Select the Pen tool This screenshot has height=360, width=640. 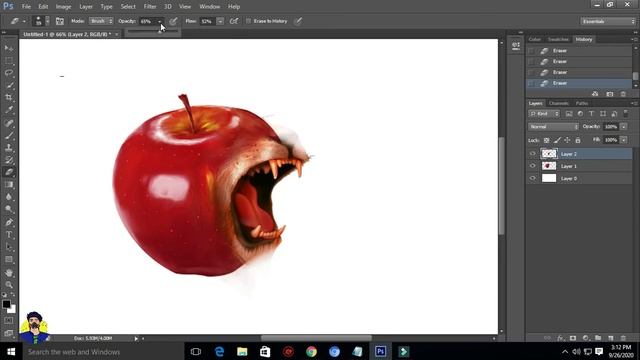pos(9,222)
